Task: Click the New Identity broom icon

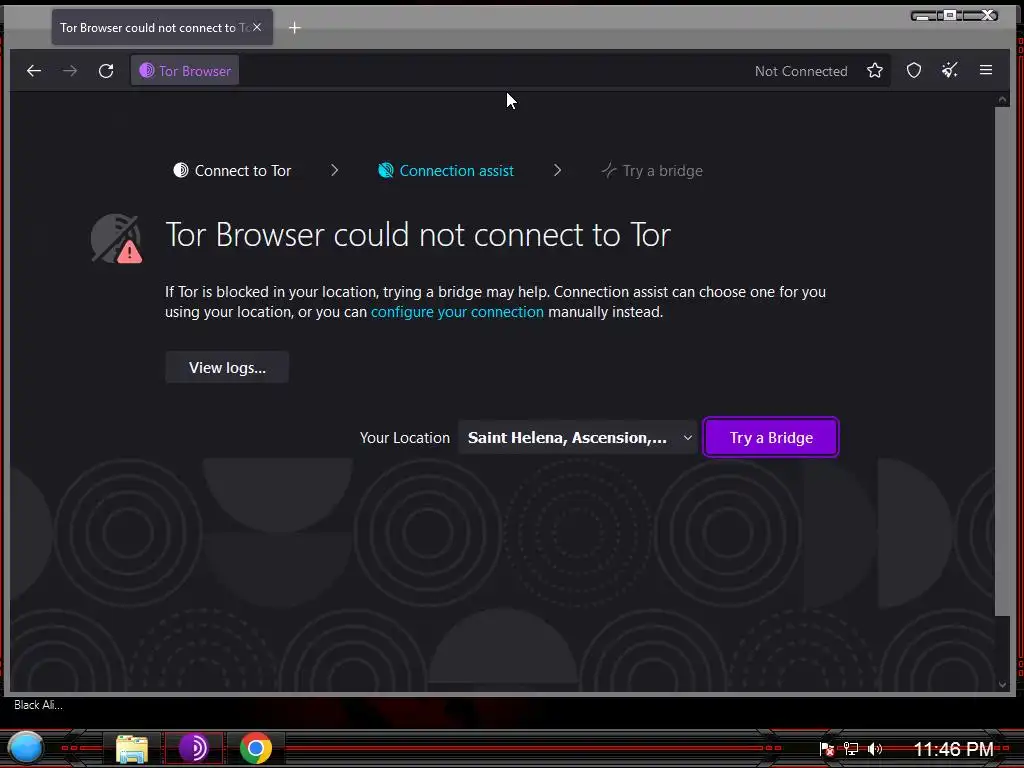Action: coord(950,71)
